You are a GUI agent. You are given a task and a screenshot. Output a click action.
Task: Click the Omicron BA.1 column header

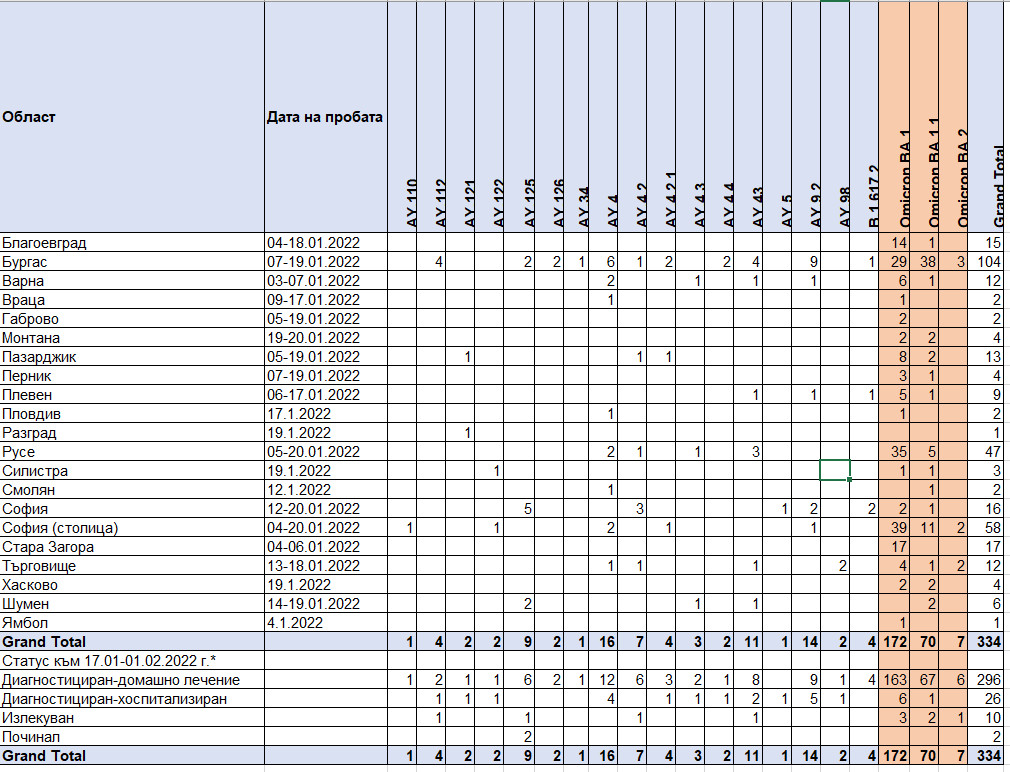[x=894, y=117]
